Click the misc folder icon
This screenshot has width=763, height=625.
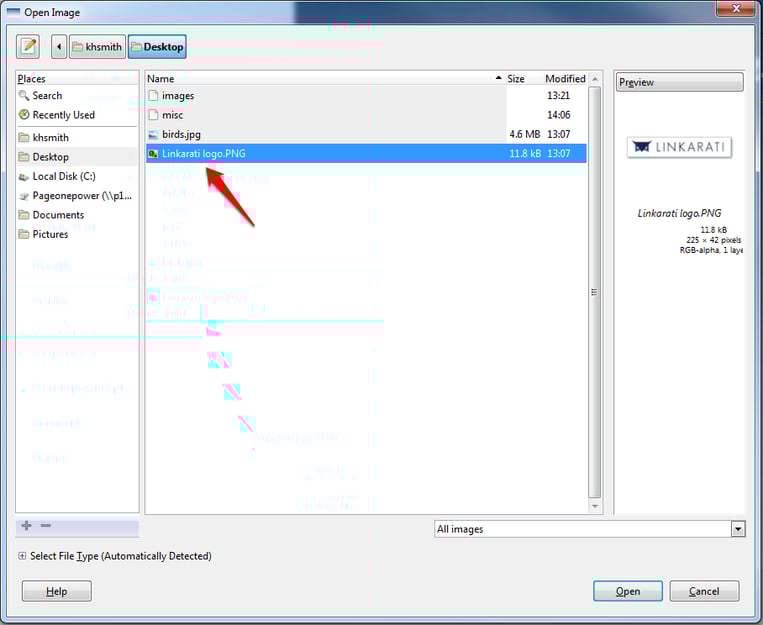coord(153,115)
